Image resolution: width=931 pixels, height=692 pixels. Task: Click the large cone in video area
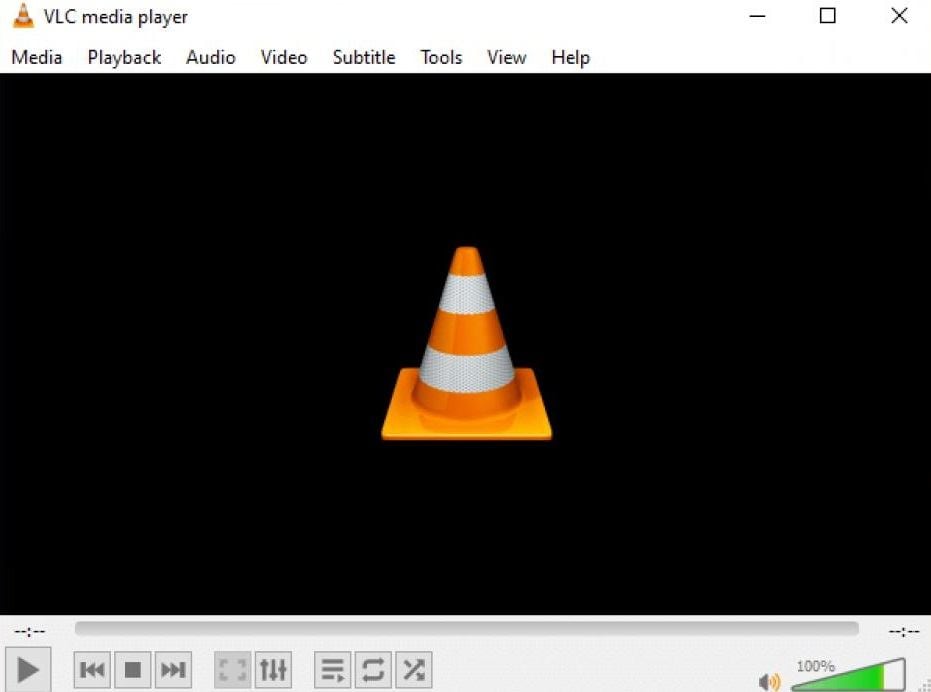[467, 343]
